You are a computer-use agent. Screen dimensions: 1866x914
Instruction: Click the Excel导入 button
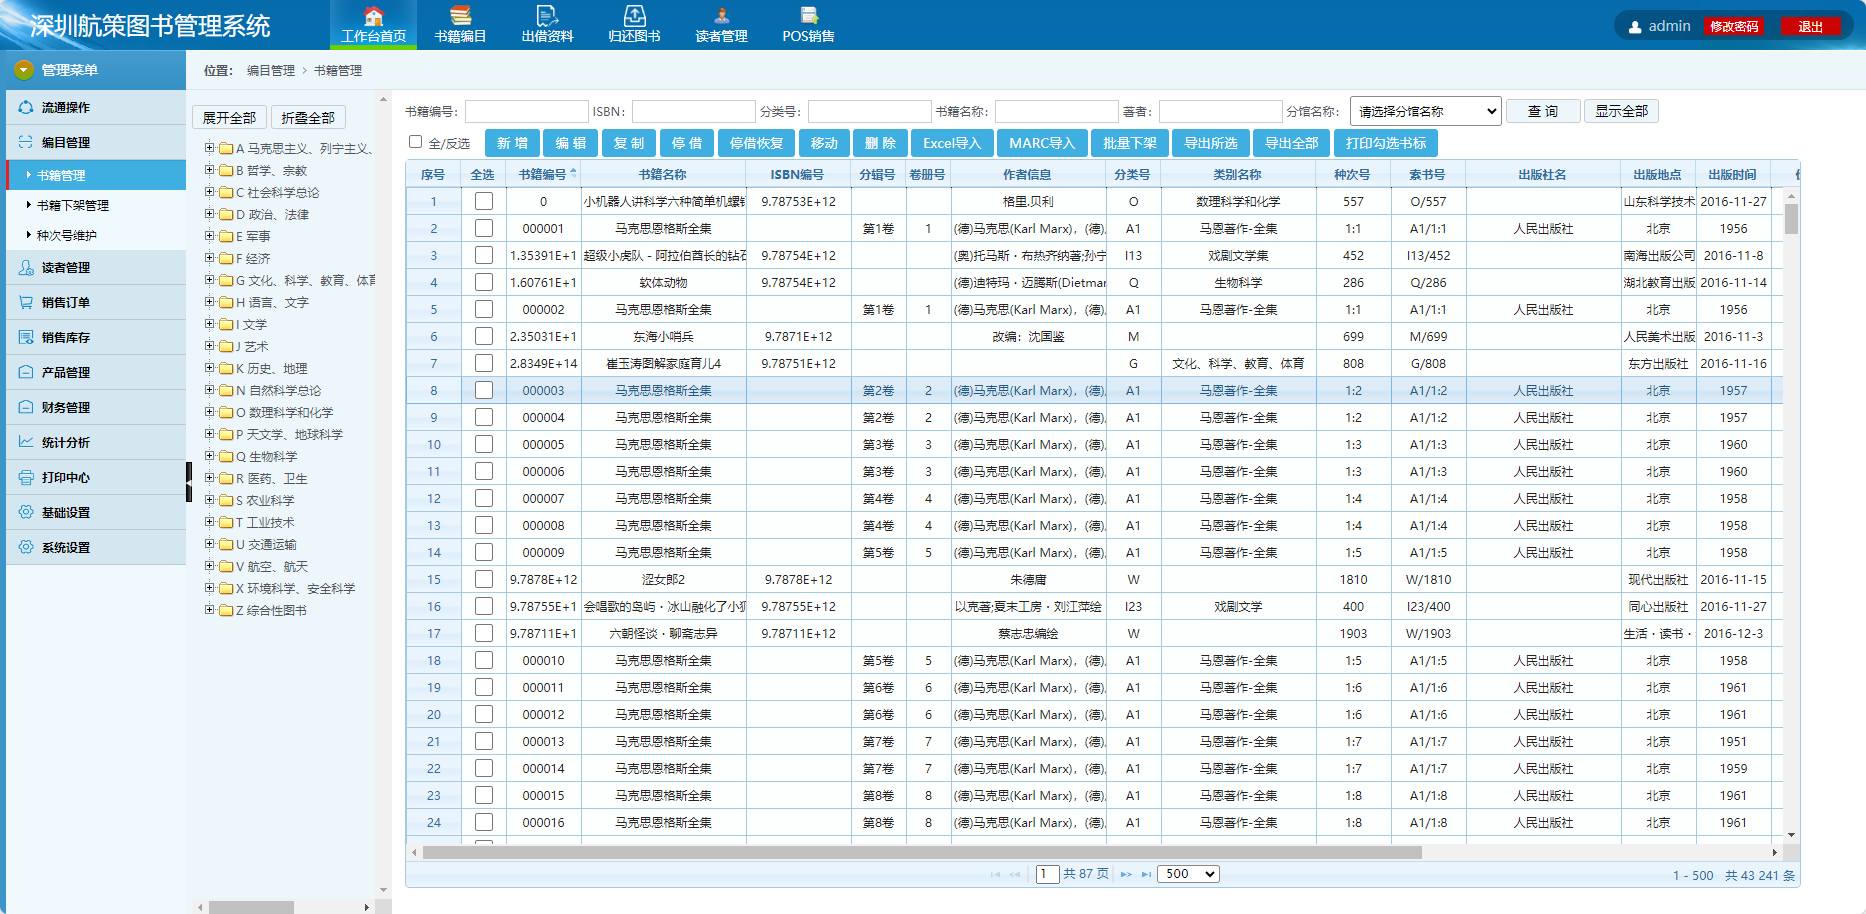(952, 143)
